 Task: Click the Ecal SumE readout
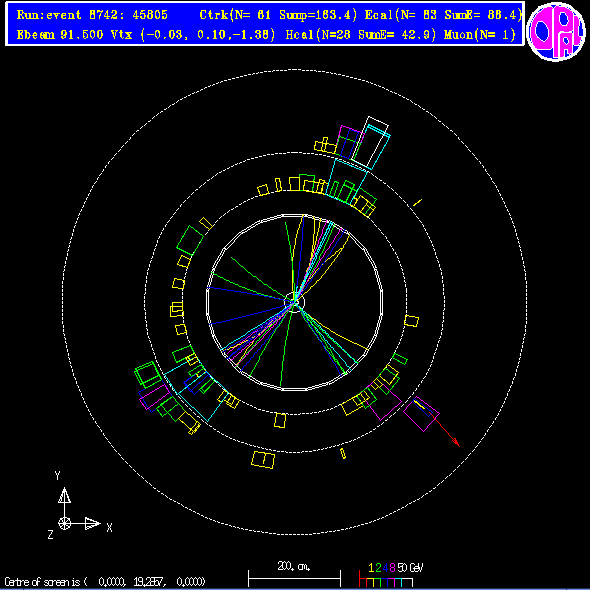(x=484, y=15)
